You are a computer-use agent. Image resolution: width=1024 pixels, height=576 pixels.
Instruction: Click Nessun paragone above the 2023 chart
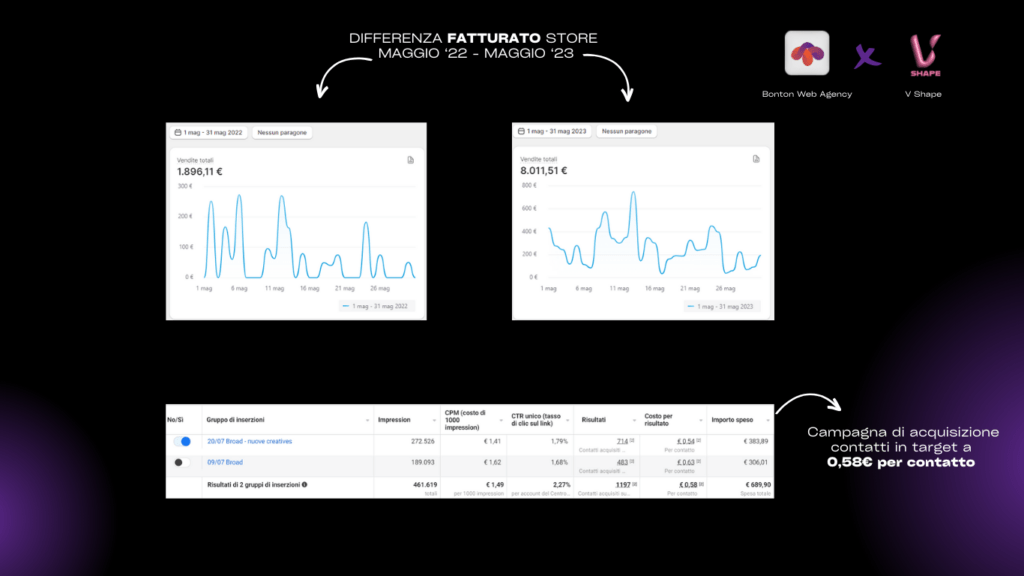point(626,131)
